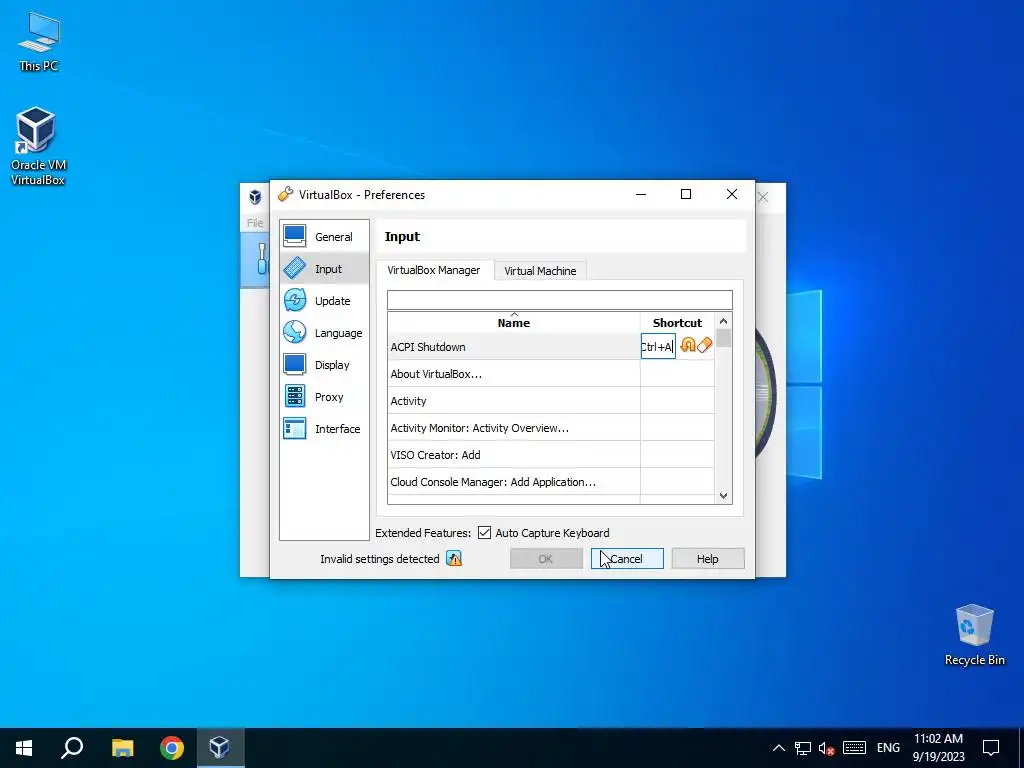Viewport: 1024px width, 768px height.
Task: Open the taskbar clock and date
Action: [938, 748]
